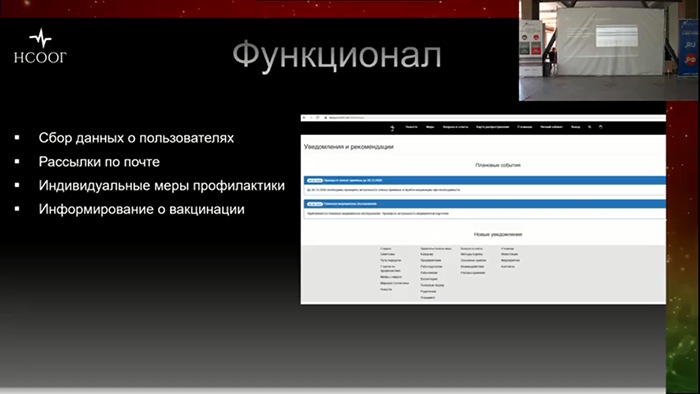Open the Меры menu item
Screen dimensions: 700x394
click(430, 127)
